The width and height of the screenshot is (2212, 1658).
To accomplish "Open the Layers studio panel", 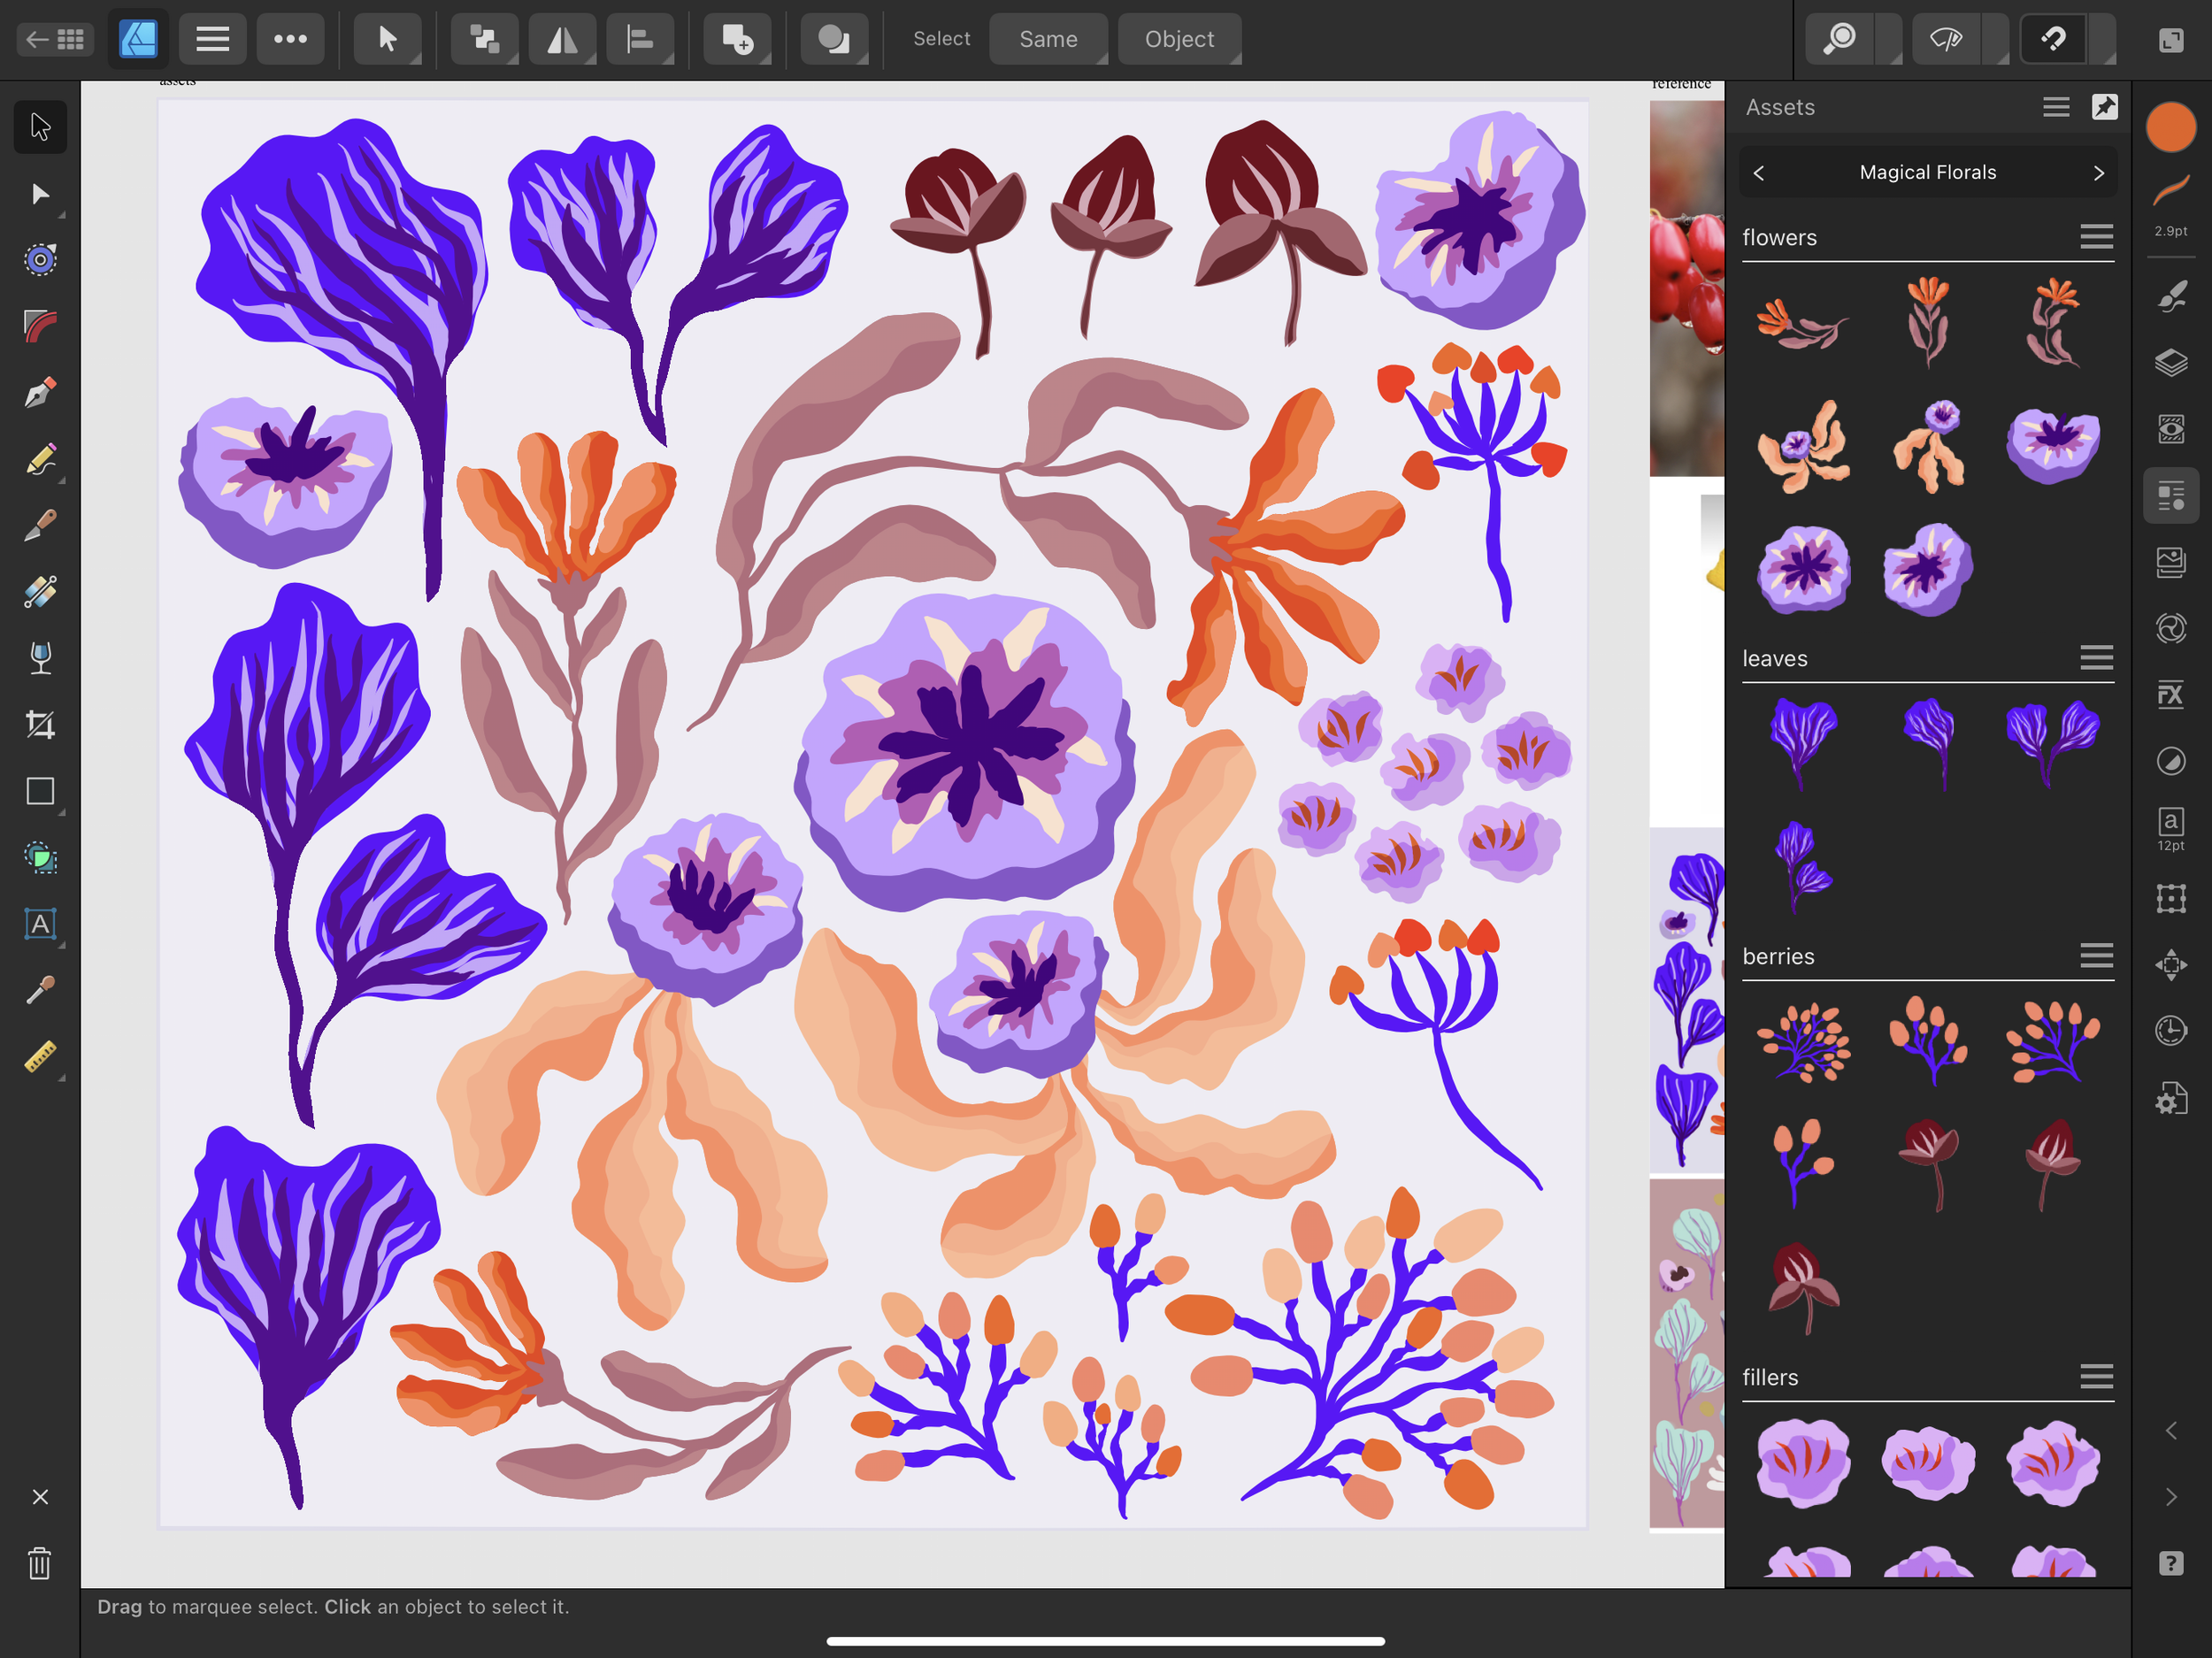I will [2171, 363].
